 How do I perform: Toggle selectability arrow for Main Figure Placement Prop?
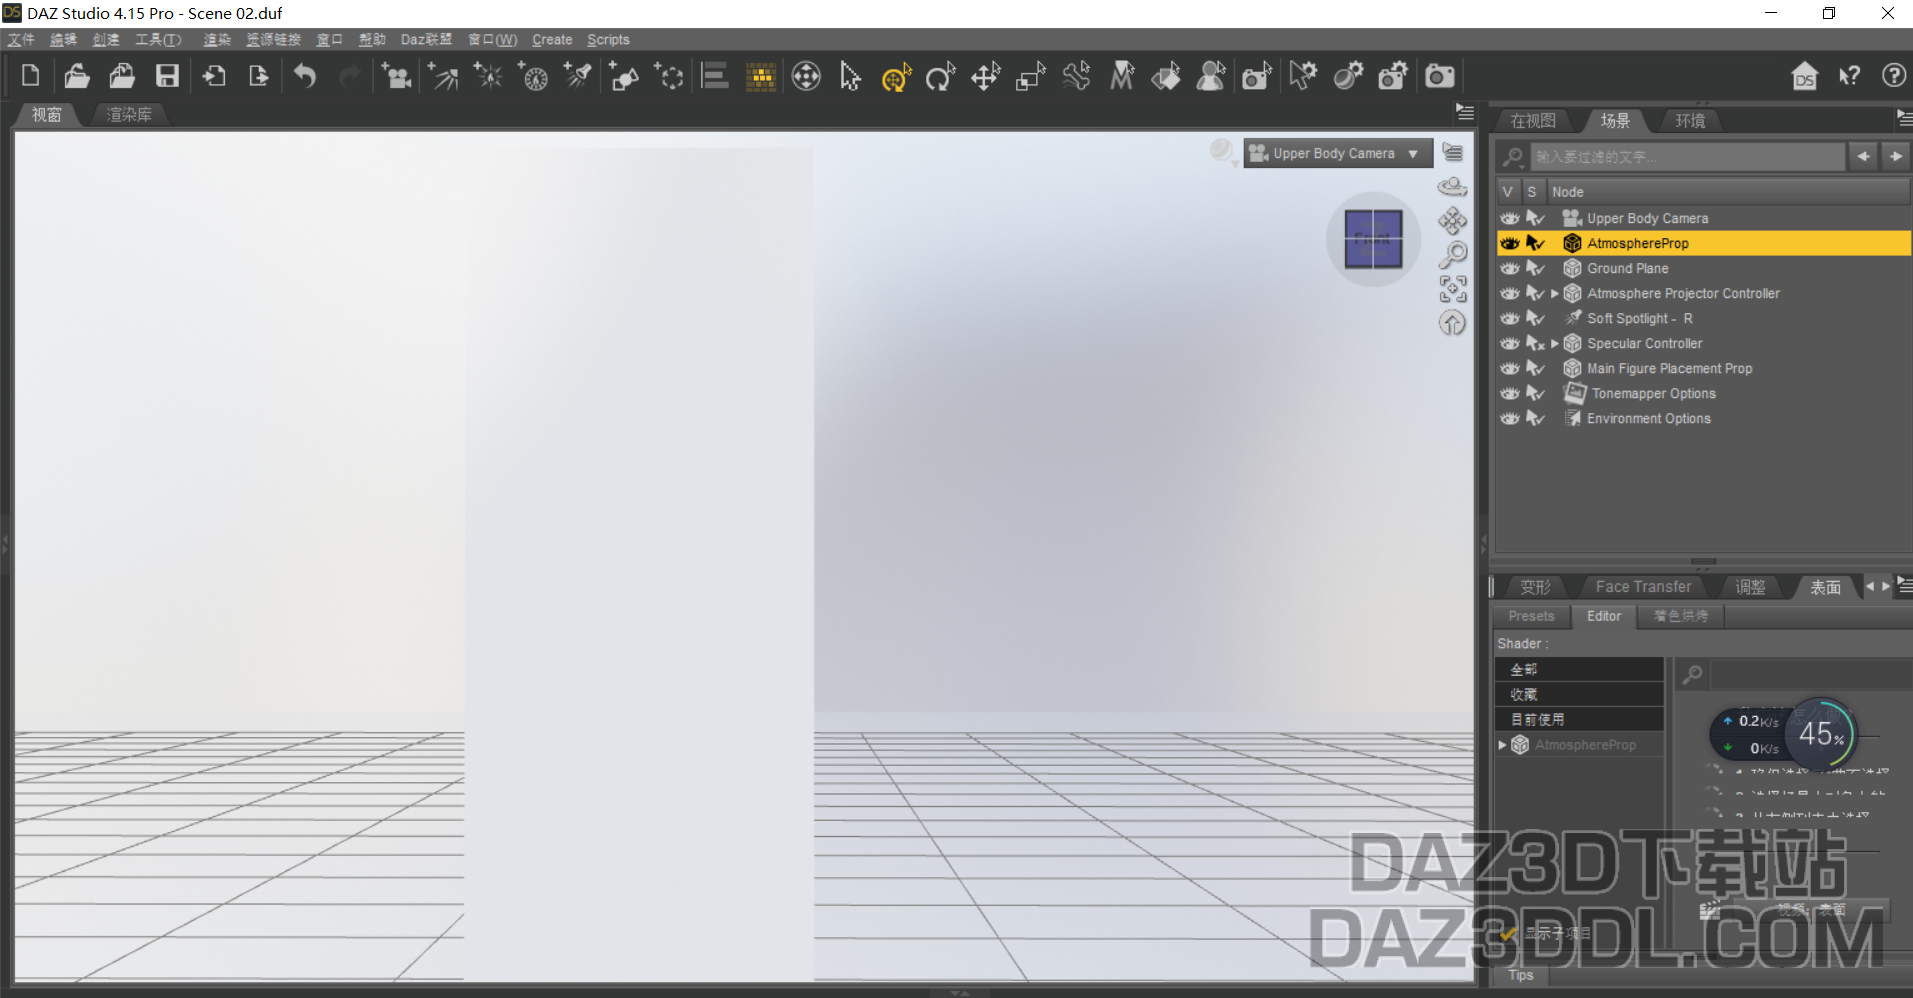[x=1535, y=368]
